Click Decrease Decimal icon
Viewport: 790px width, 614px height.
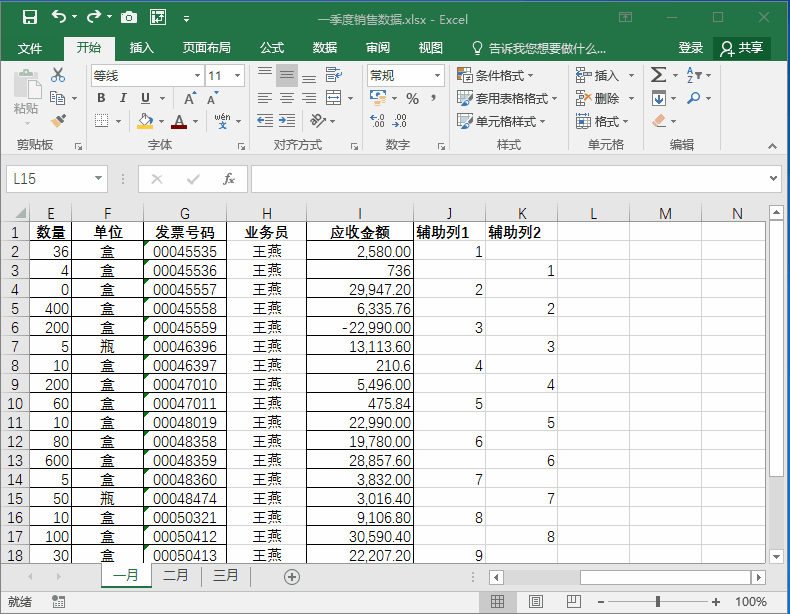(400, 121)
